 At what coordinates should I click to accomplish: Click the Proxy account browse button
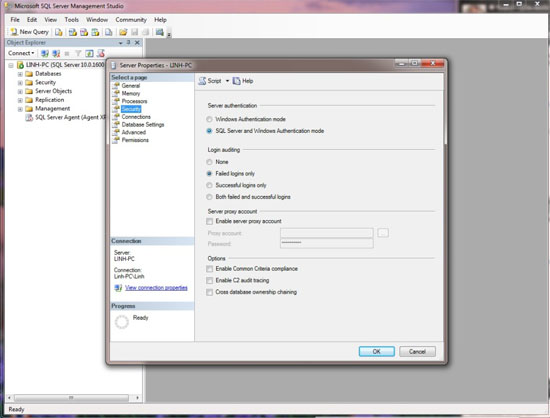(383, 233)
